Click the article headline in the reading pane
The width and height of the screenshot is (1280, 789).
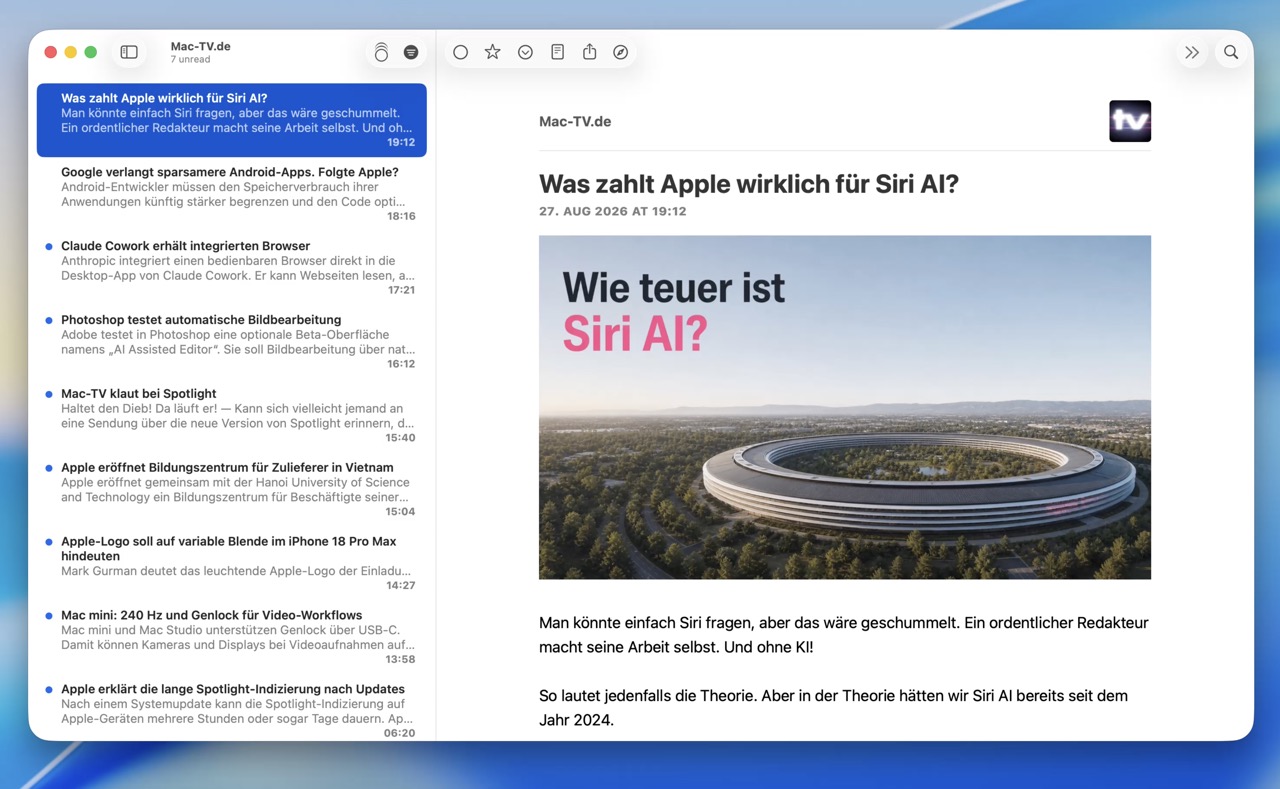tap(749, 184)
